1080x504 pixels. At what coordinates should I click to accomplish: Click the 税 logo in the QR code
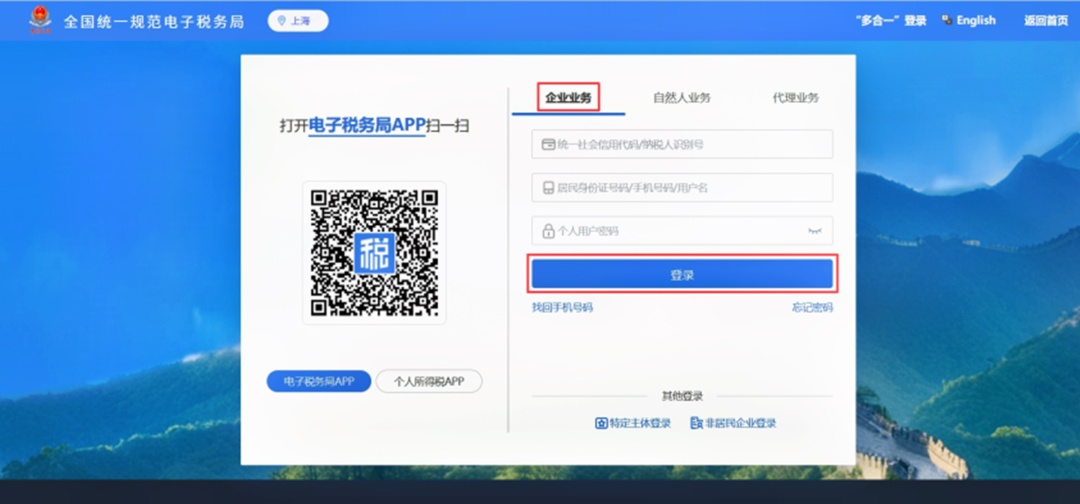click(x=374, y=253)
